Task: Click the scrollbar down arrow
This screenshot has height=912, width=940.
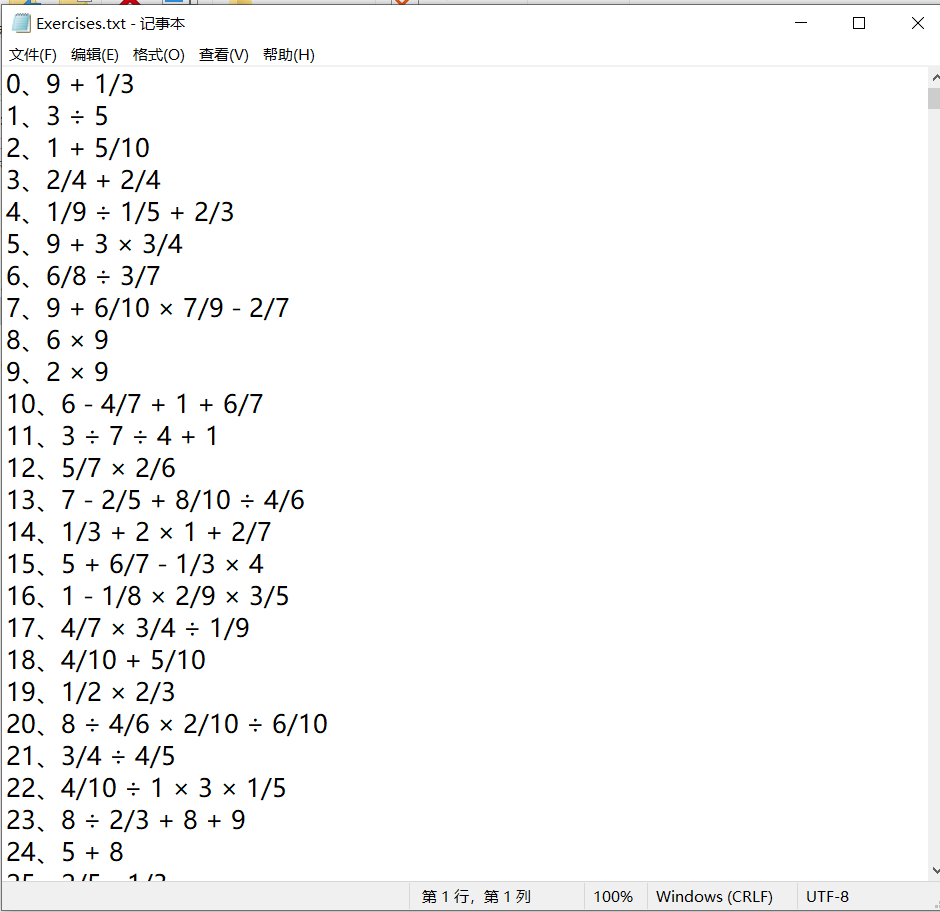Action: tap(934, 870)
